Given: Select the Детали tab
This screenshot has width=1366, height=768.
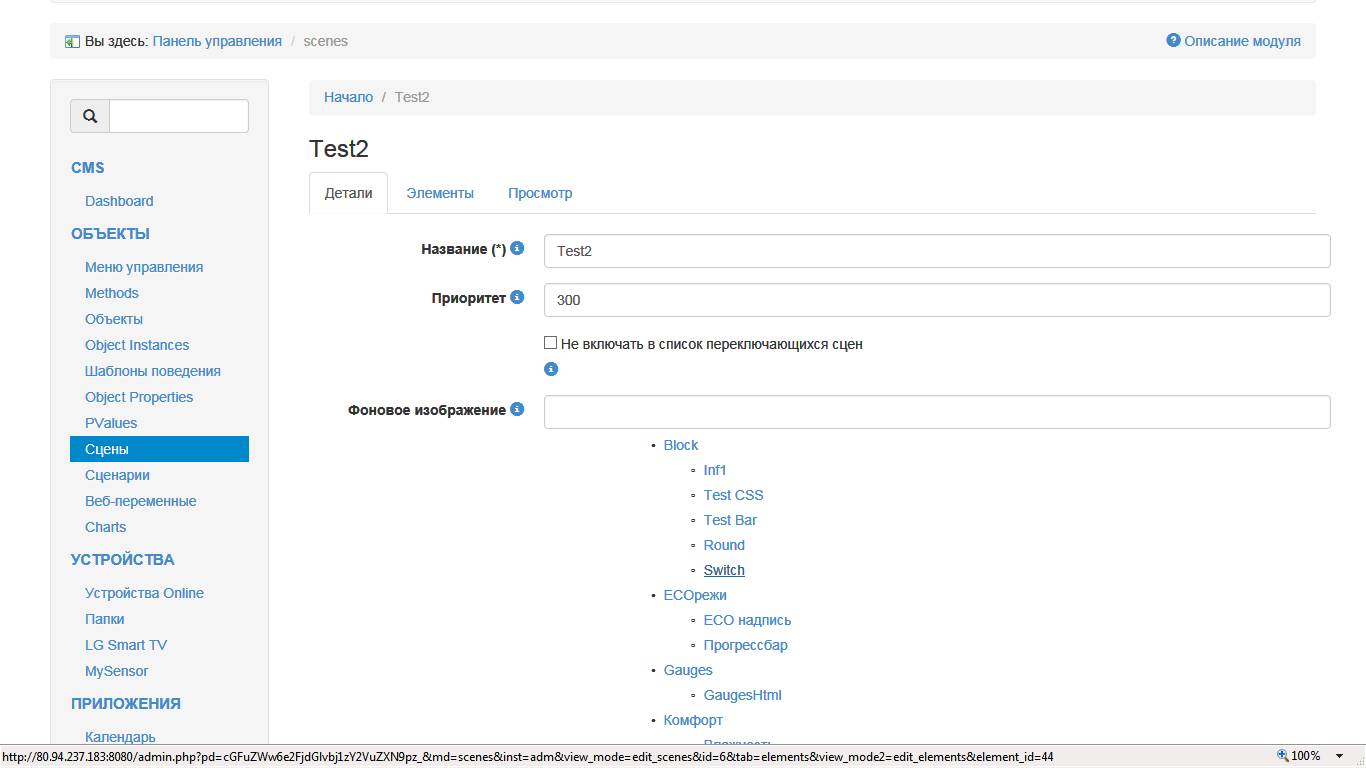Looking at the screenshot, I should [348, 193].
